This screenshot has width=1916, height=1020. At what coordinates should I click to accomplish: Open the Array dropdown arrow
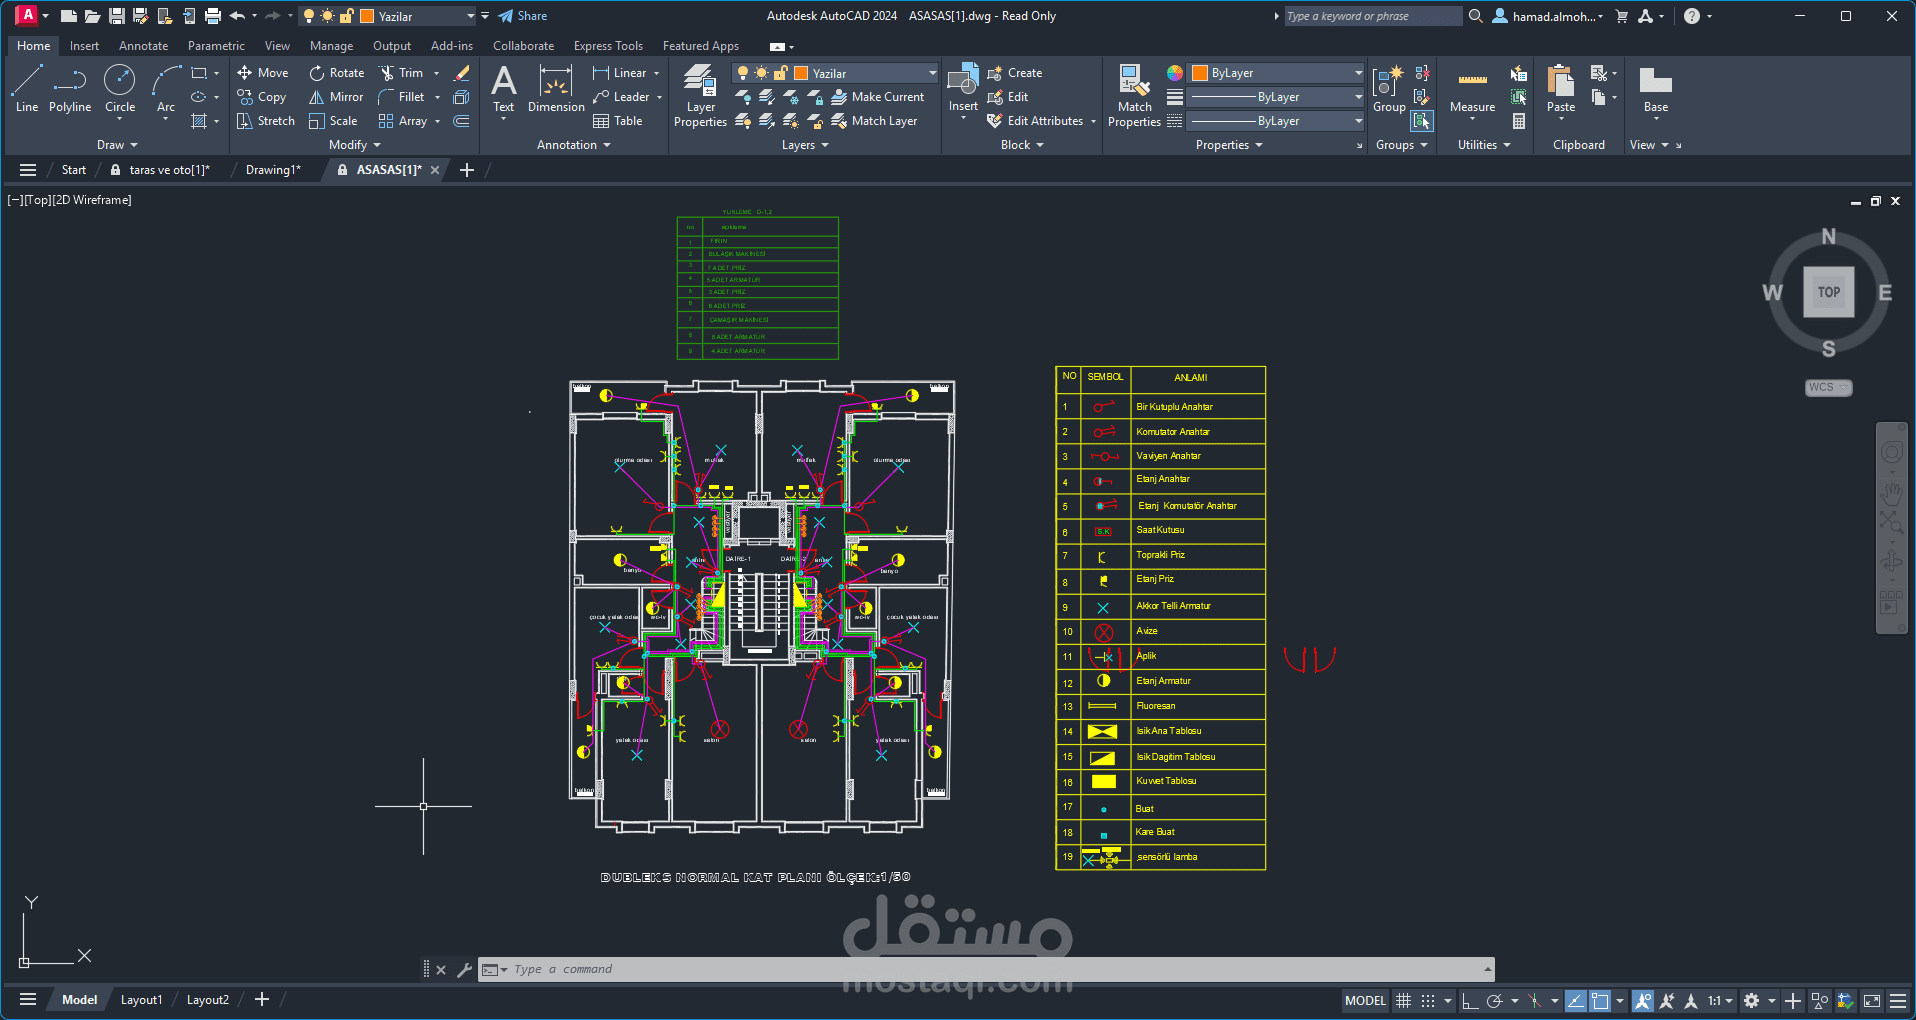tap(437, 121)
